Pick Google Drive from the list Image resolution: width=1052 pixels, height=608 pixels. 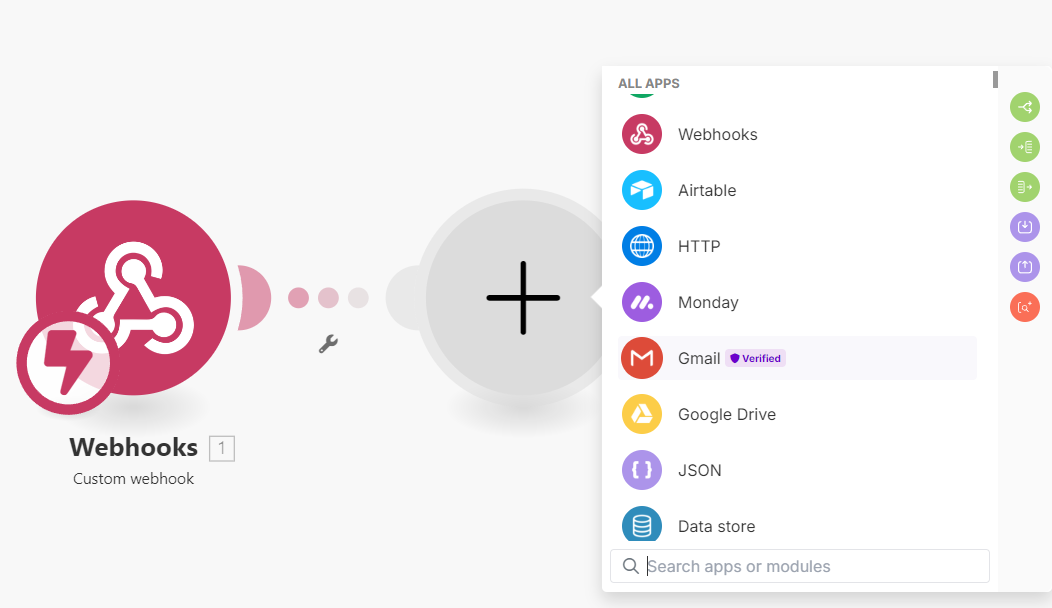[797, 415]
